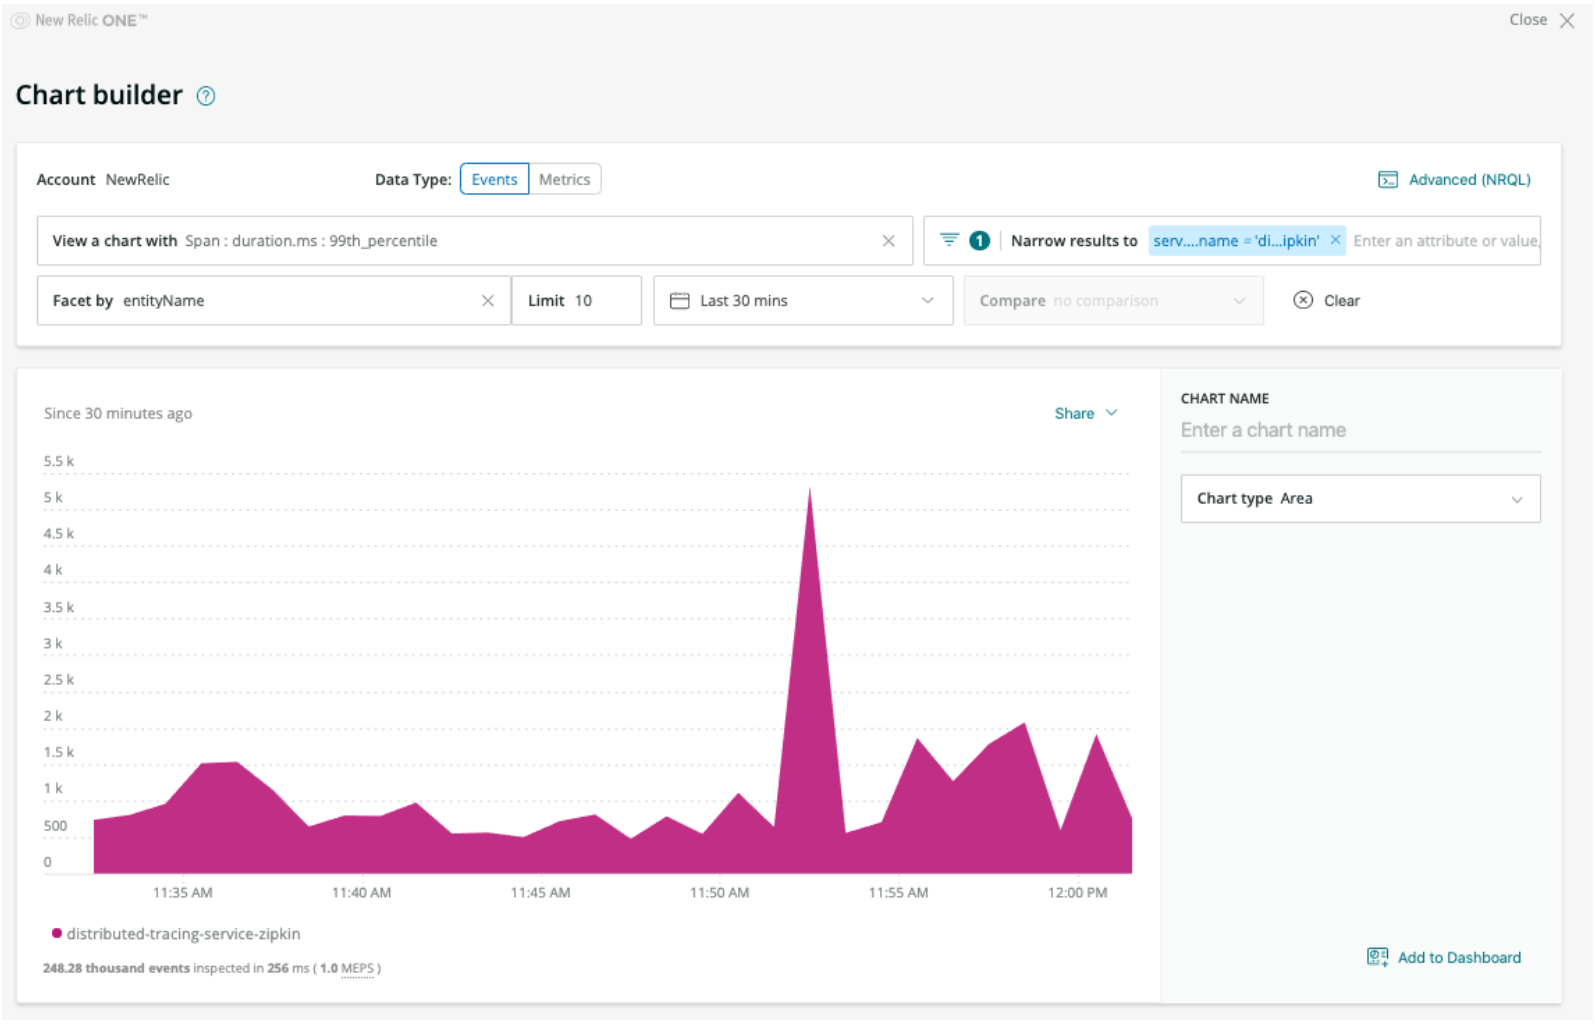The height and width of the screenshot is (1024, 1595).
Task: Click the Close text button
Action: [1528, 20]
